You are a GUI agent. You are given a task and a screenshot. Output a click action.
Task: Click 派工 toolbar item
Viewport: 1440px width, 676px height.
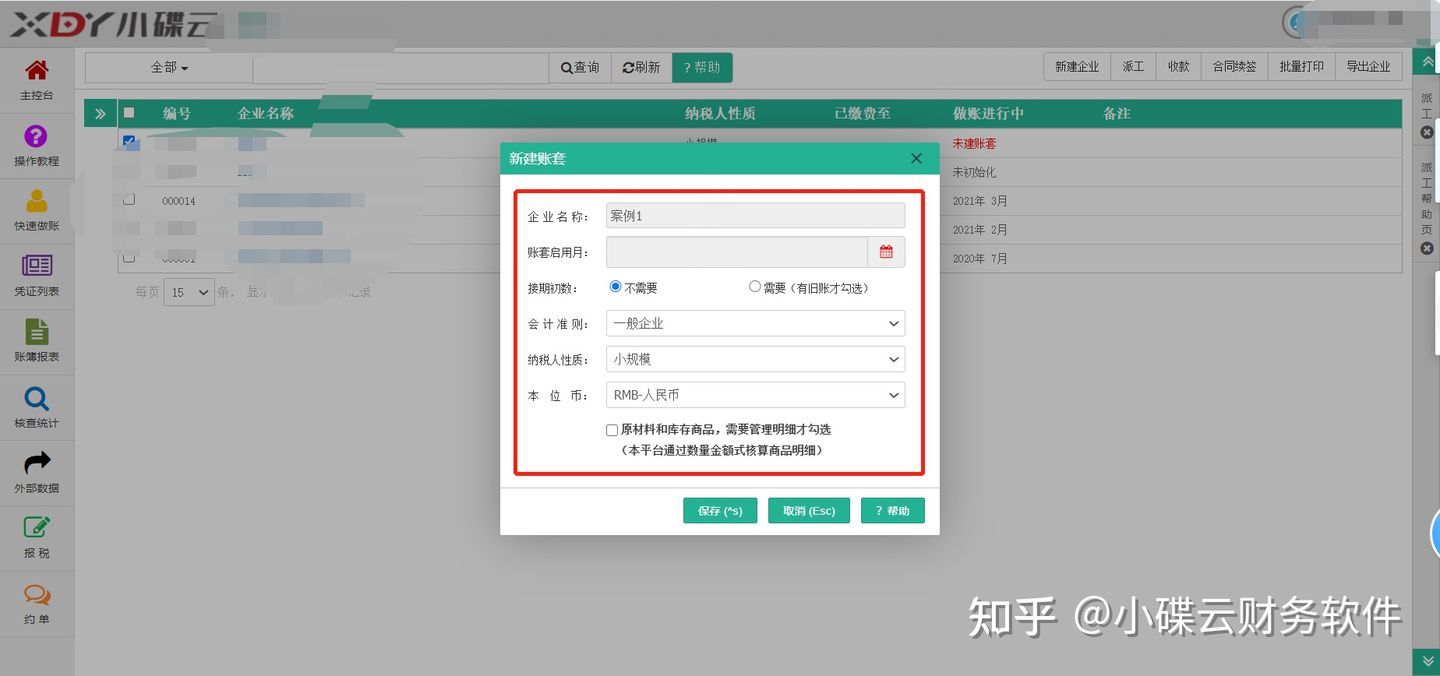(1133, 67)
